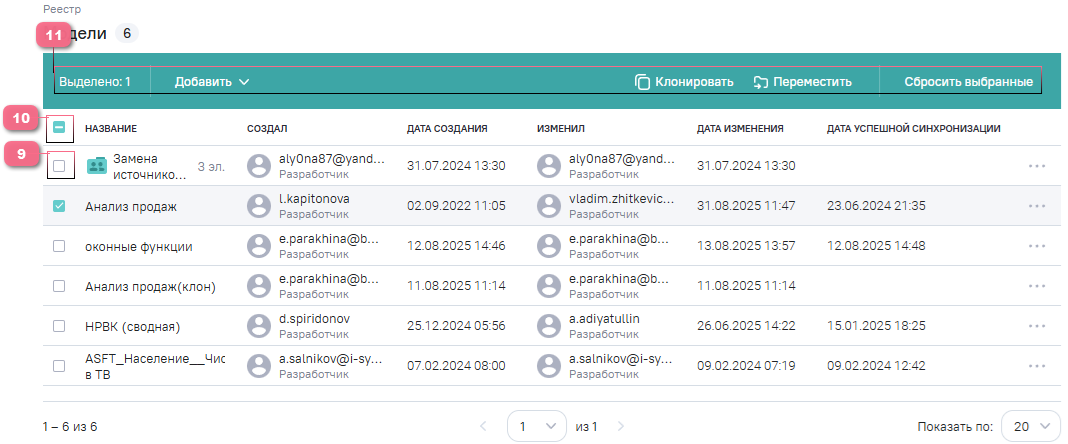This screenshot has width=1068, height=444.
Task: Open three-dots menu for ASFT_Население row
Action: pyautogui.click(x=1036, y=366)
